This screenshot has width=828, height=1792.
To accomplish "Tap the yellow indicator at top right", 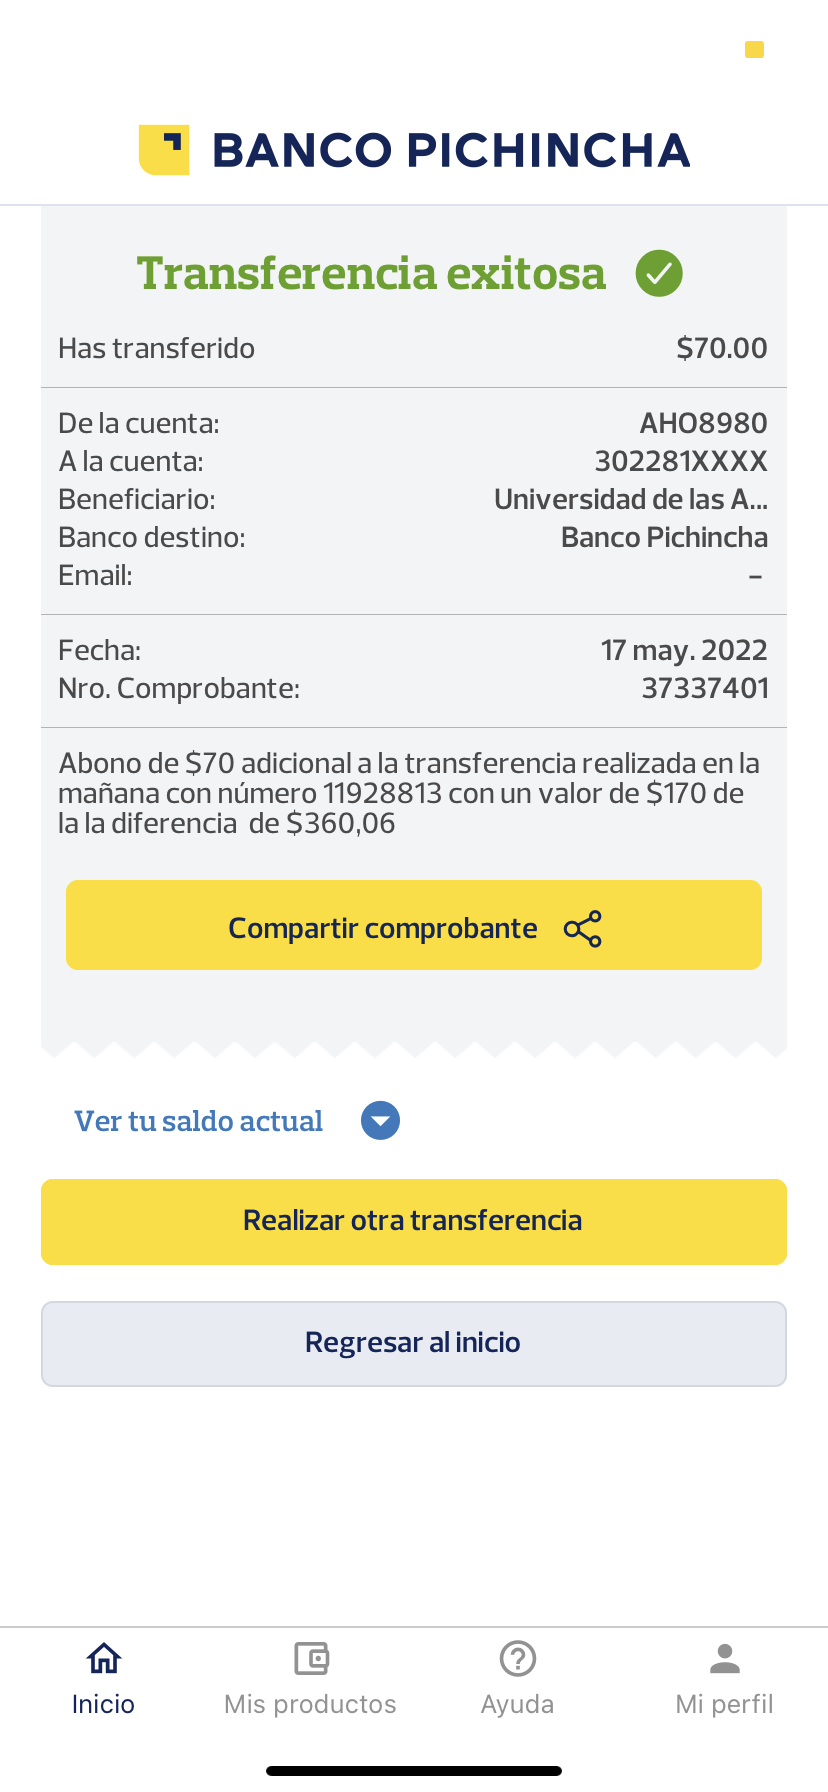I will [x=755, y=49].
